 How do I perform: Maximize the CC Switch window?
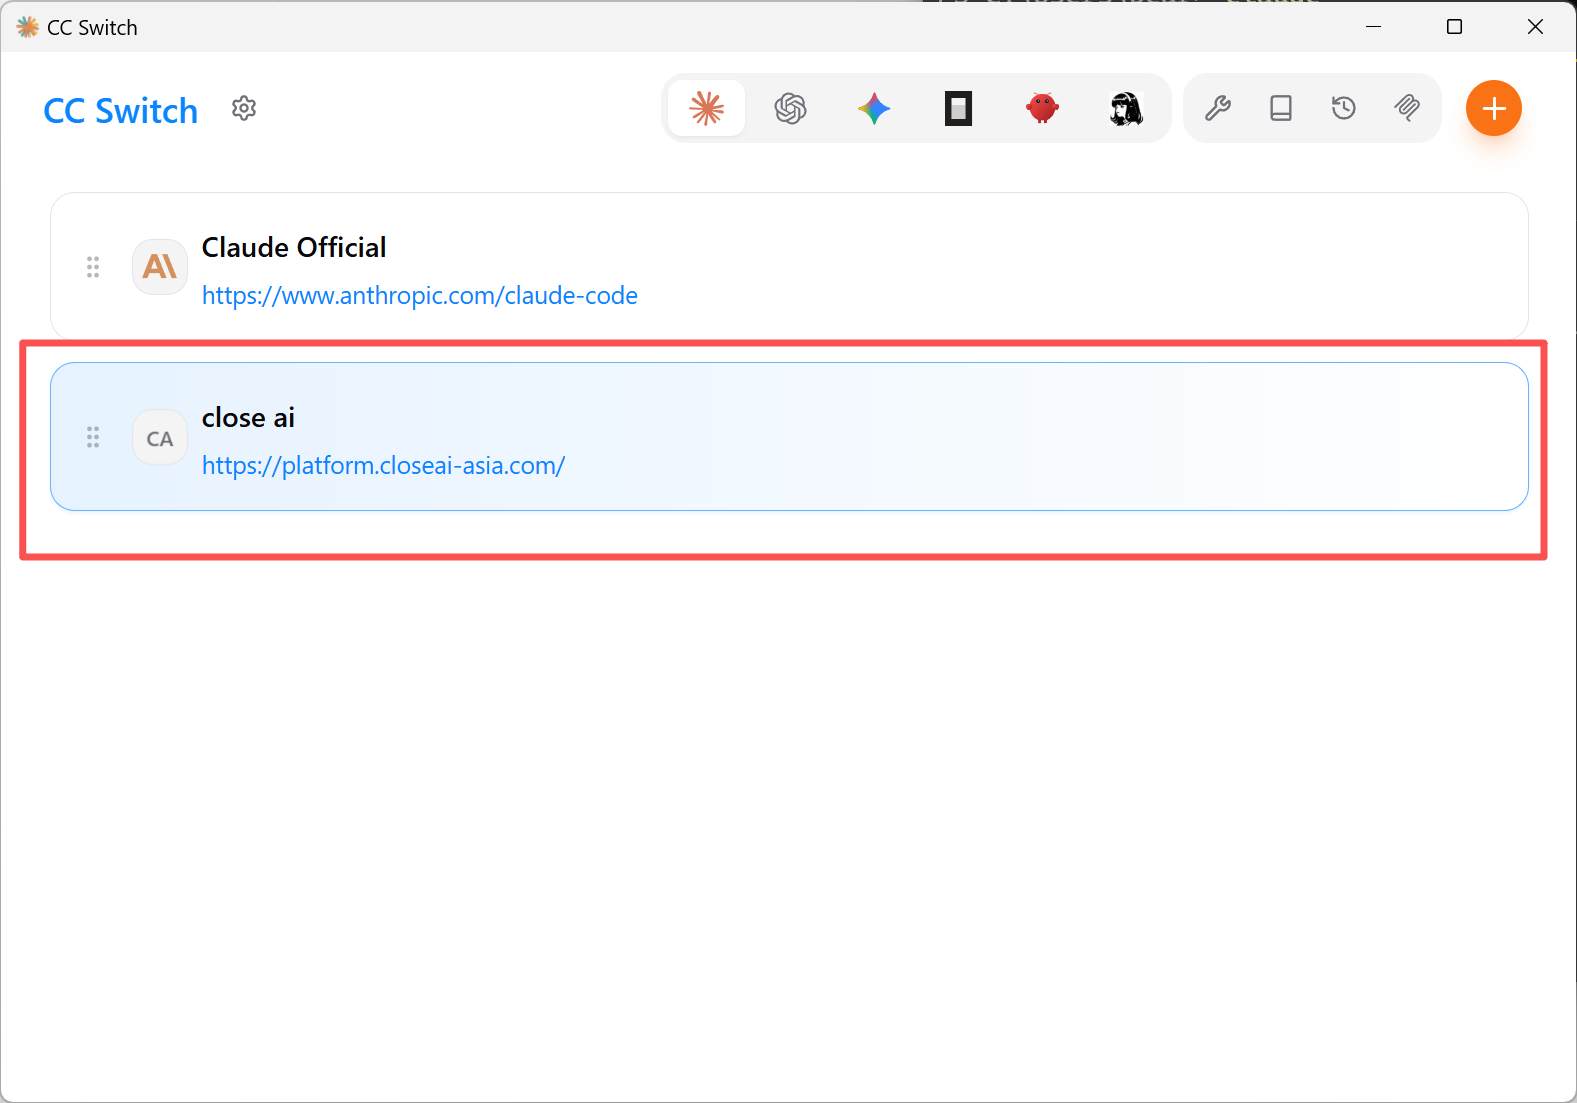pos(1455,27)
